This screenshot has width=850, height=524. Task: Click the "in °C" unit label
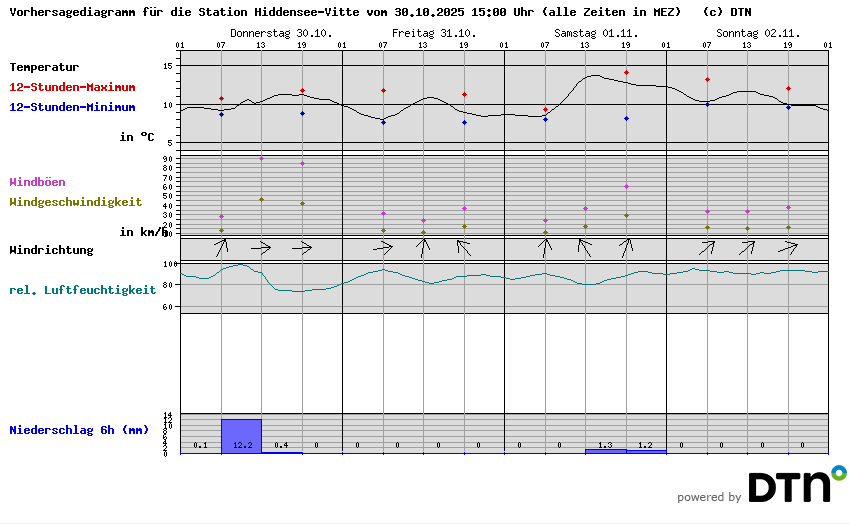tap(137, 137)
